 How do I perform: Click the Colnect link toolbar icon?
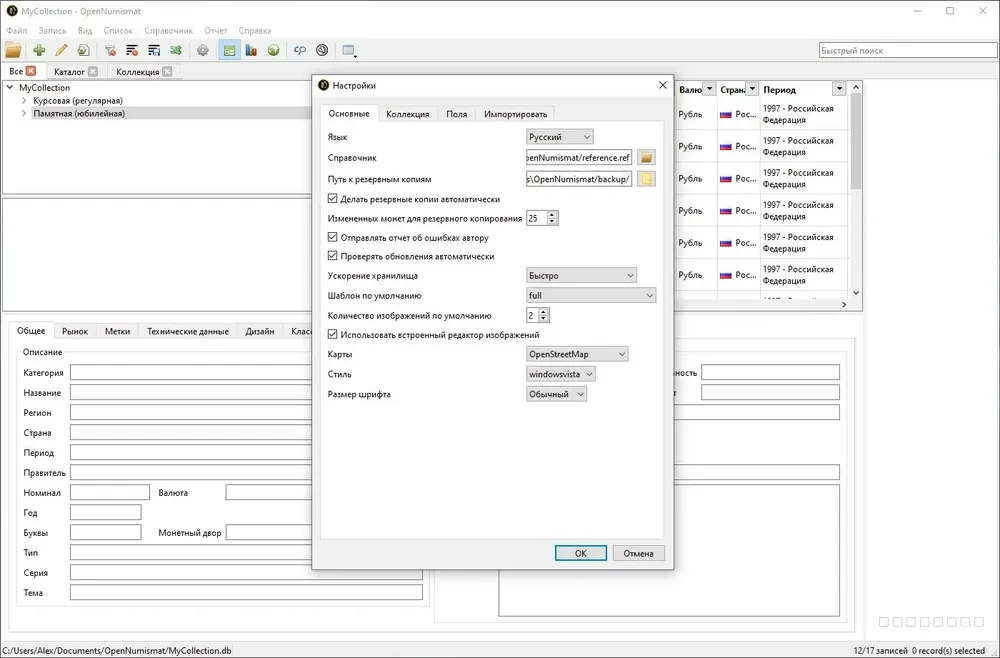(300, 50)
